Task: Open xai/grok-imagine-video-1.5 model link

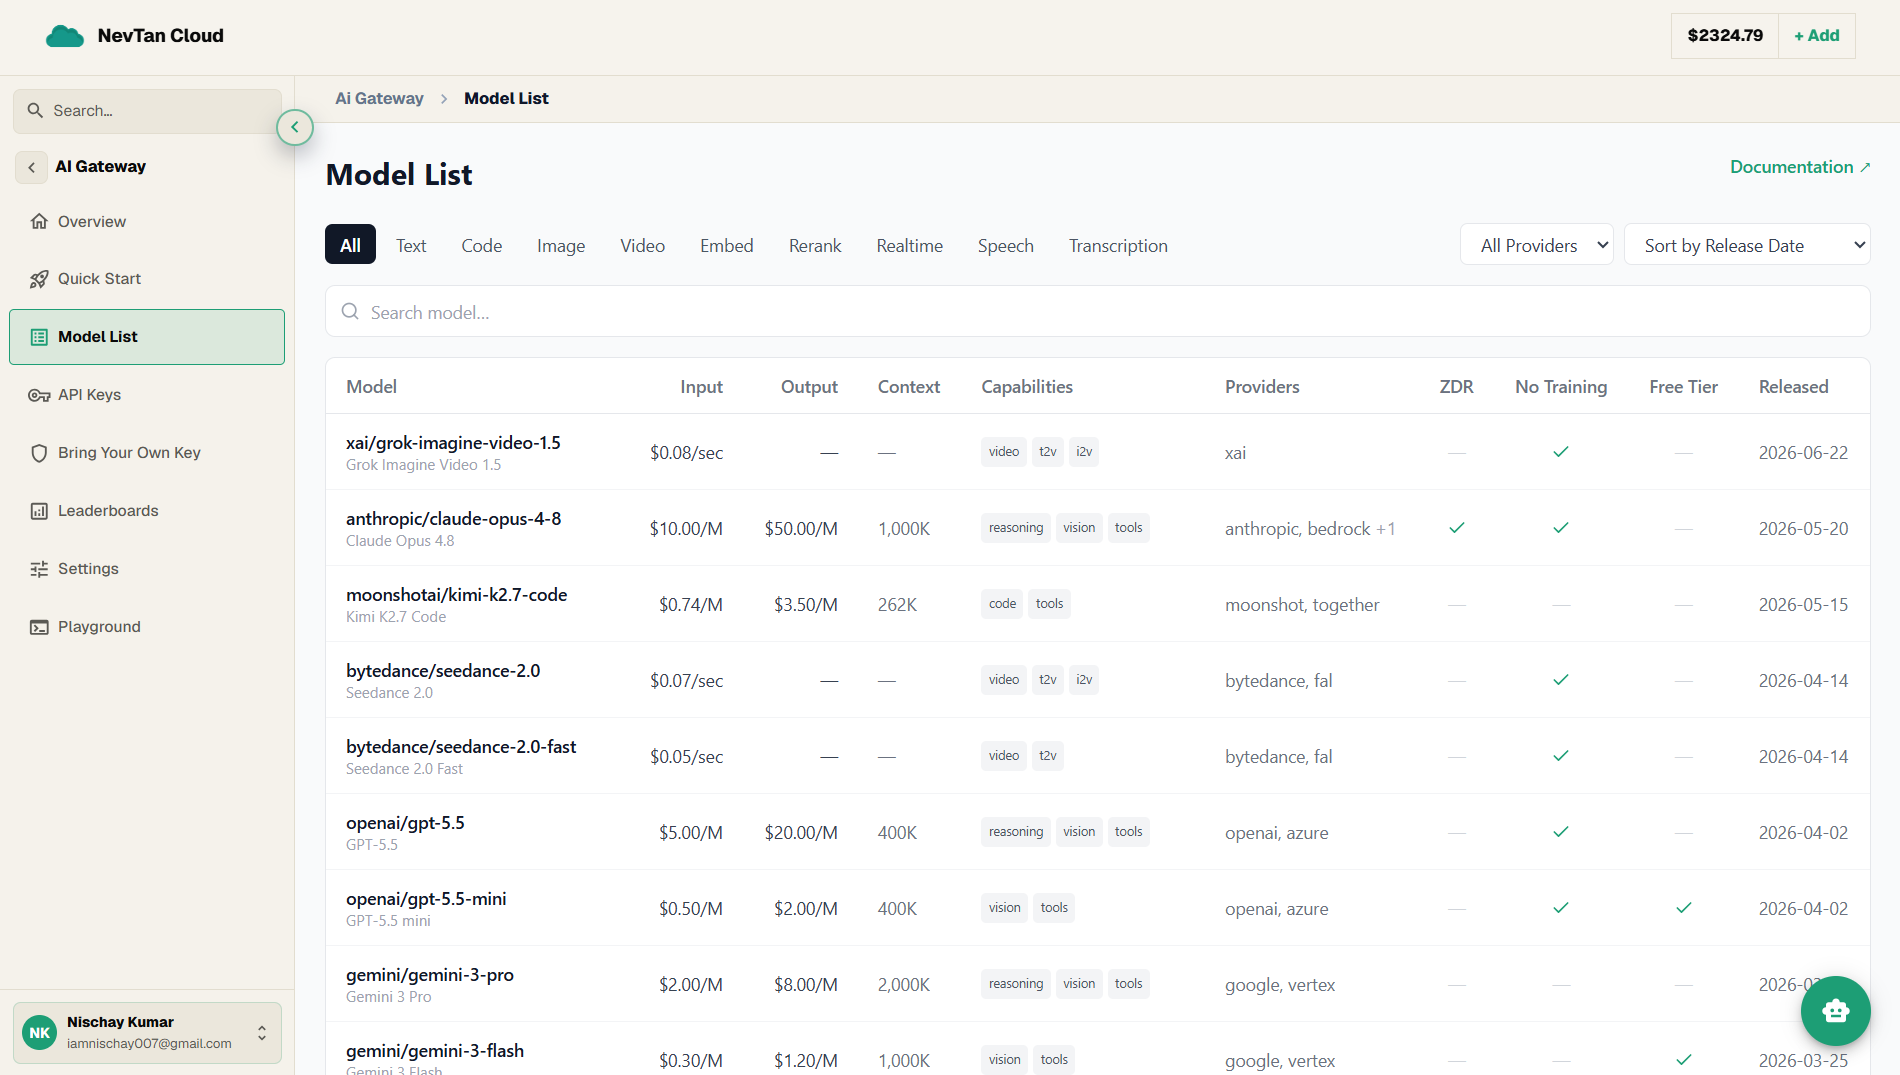Action: [453, 442]
